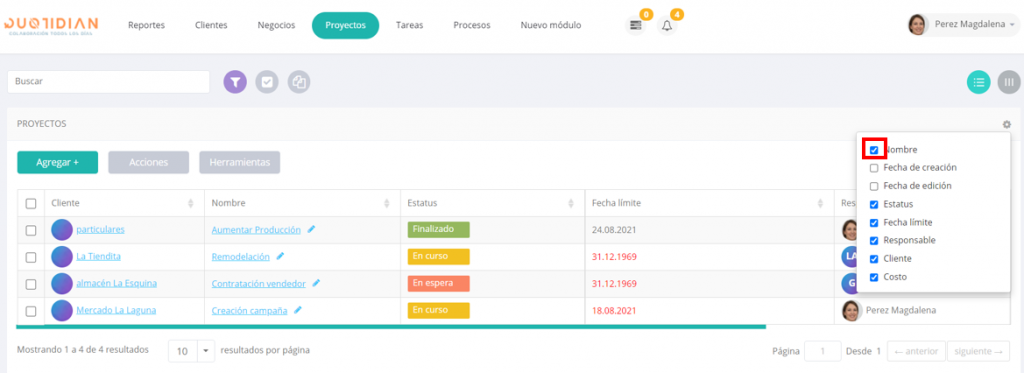Sort by Fecha límite column arrows
The height and width of the screenshot is (373, 1024).
point(821,203)
